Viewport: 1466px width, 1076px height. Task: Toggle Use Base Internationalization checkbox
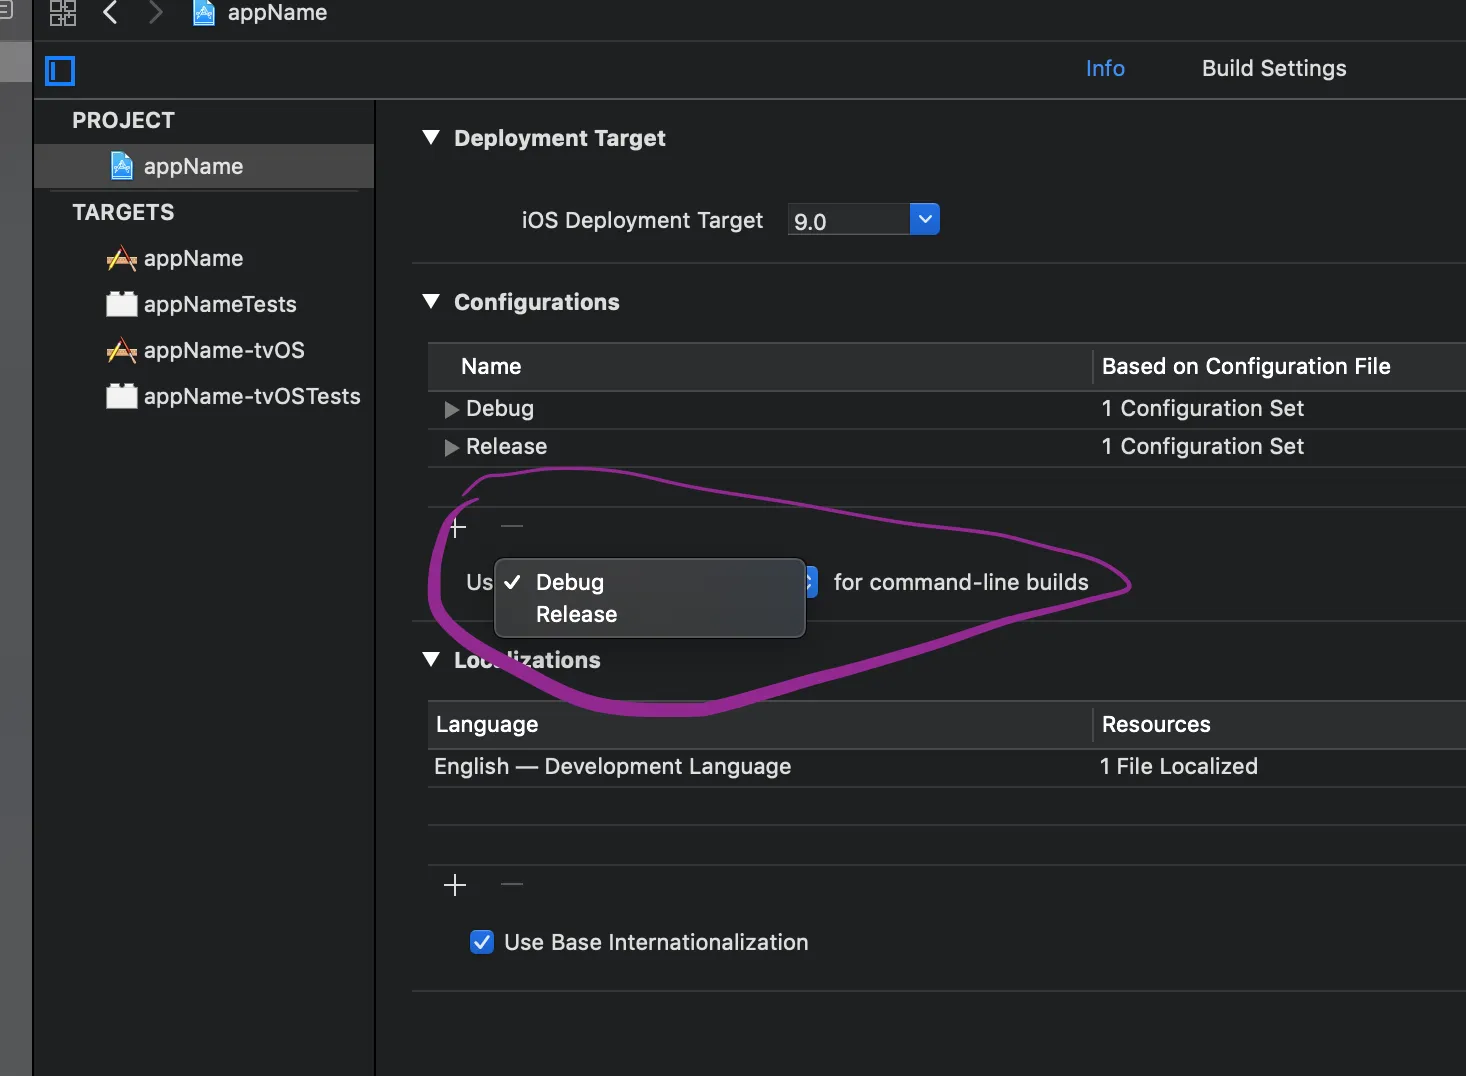[x=482, y=942]
